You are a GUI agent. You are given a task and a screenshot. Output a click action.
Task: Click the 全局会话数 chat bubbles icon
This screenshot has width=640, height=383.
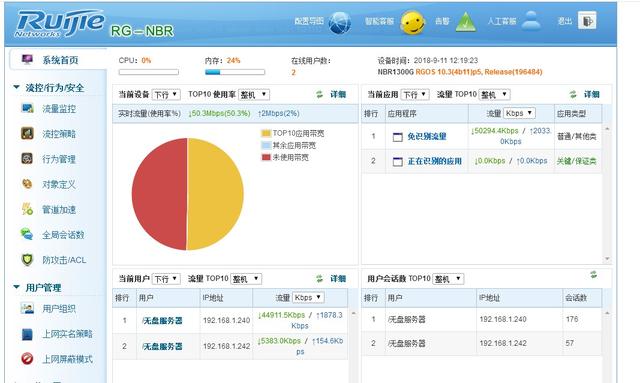click(27, 234)
